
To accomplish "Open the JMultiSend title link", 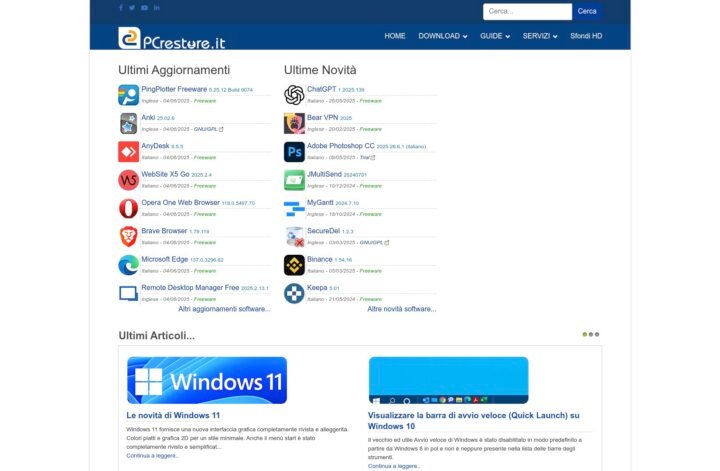I will 324,174.
